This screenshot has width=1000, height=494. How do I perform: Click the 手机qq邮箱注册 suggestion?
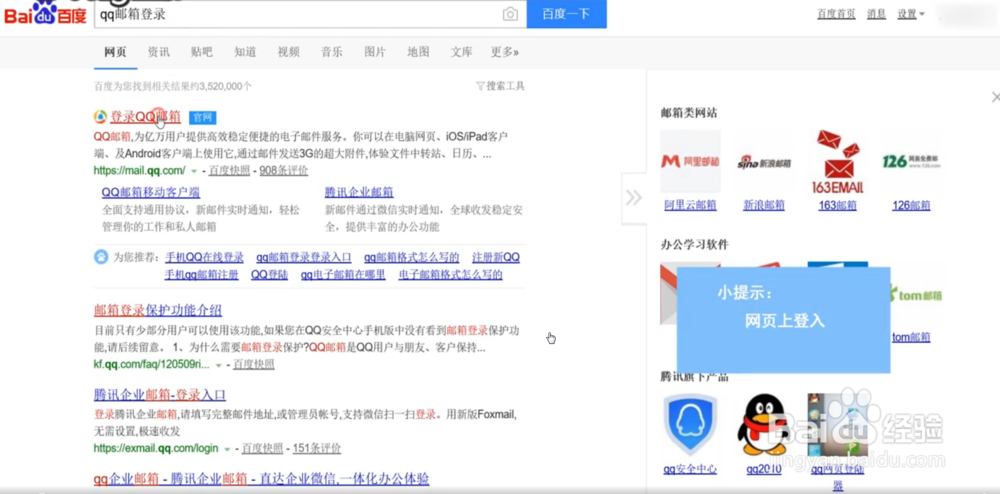202,275
